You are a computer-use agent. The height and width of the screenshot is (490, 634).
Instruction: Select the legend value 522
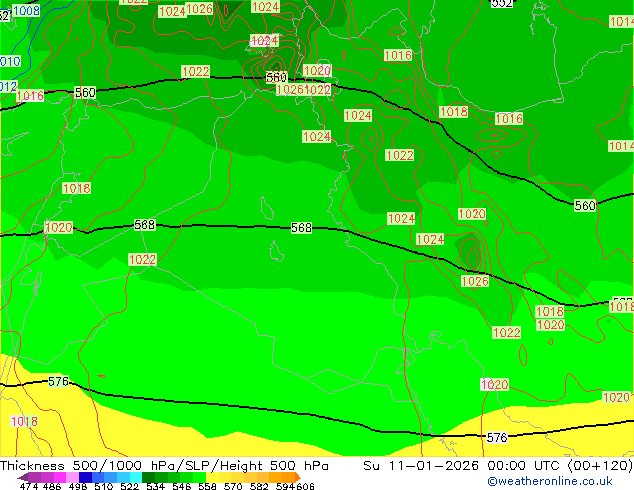coord(129,486)
